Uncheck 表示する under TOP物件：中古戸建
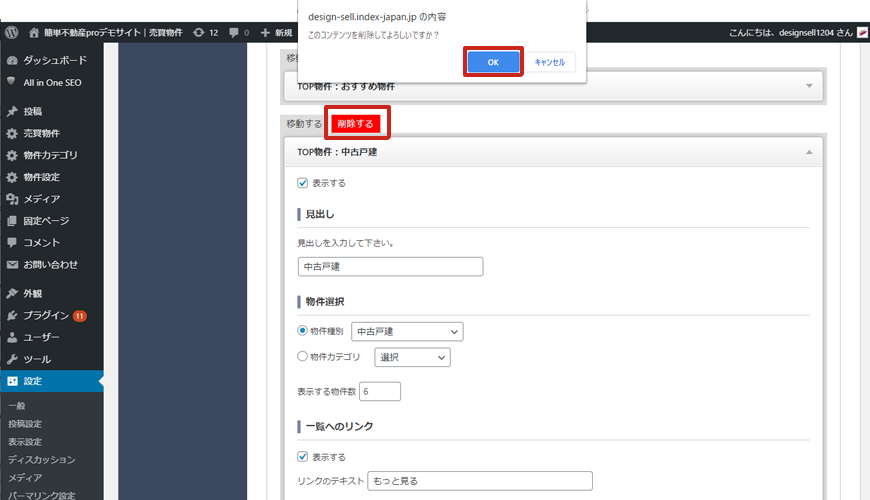The height and width of the screenshot is (500, 870). coord(303,183)
